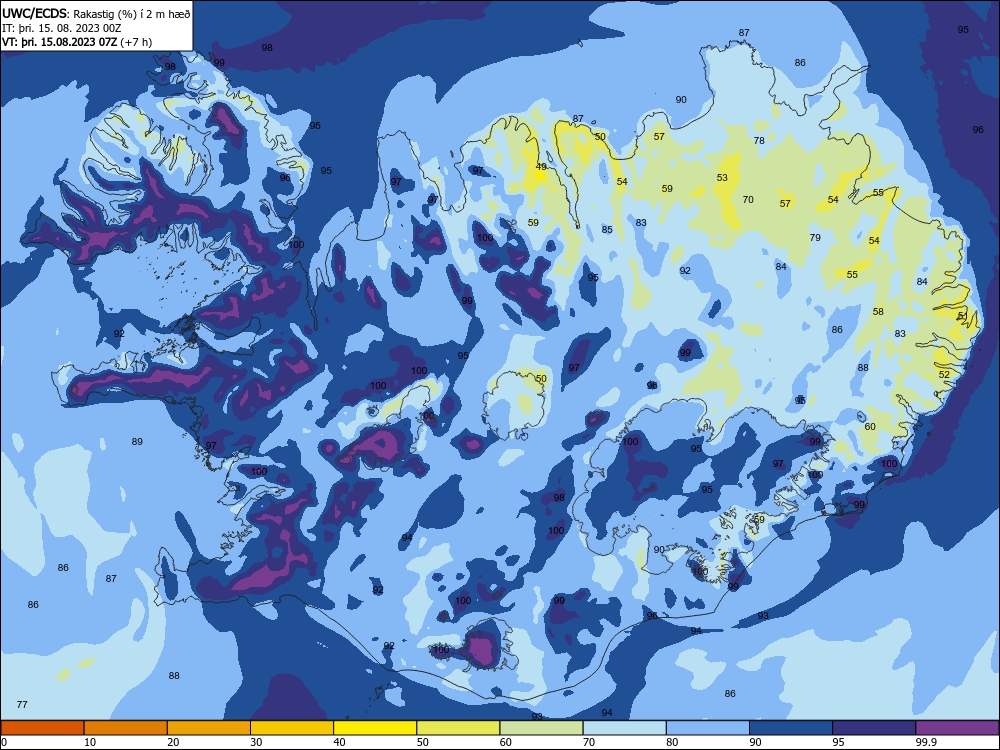1000x750 pixels.
Task: Click the orange 10–20 legend swatch
Action: tap(126, 728)
